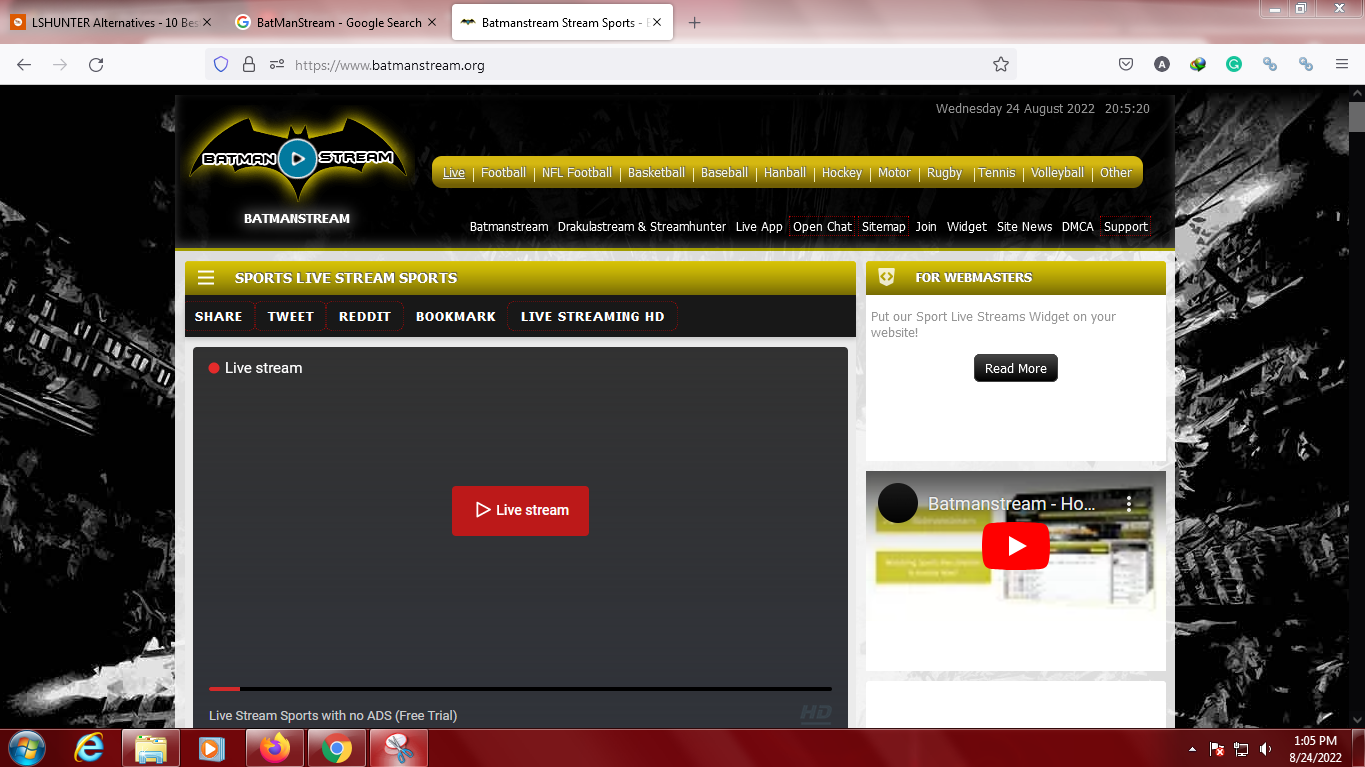This screenshot has width=1365, height=767.
Task: Click the BOOKMARK button
Action: coord(456,316)
